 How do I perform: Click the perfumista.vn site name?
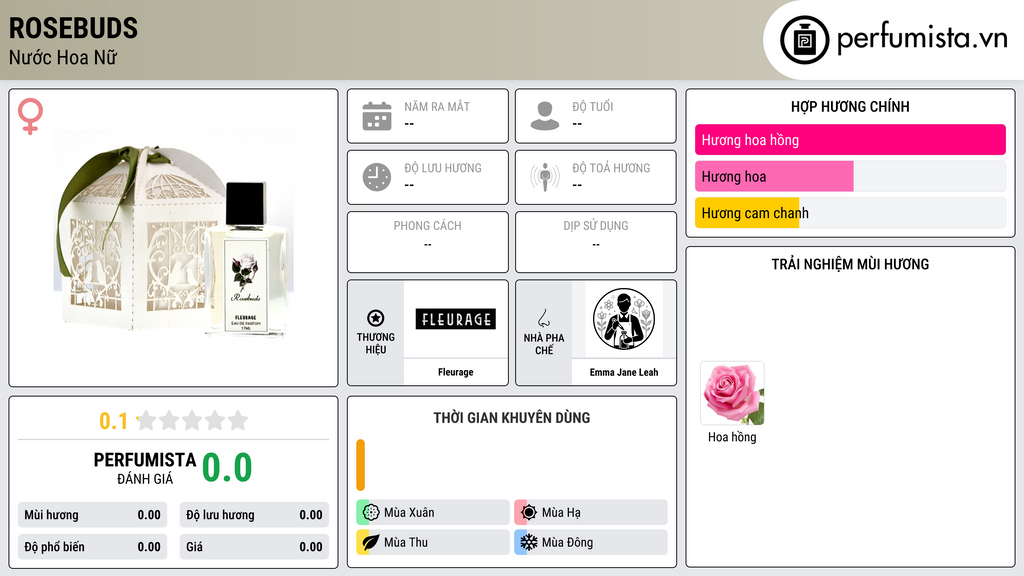click(922, 38)
